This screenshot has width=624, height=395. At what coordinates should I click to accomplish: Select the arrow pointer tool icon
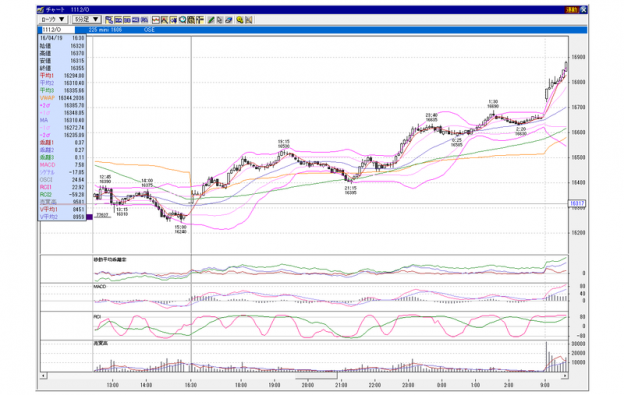[219, 19]
